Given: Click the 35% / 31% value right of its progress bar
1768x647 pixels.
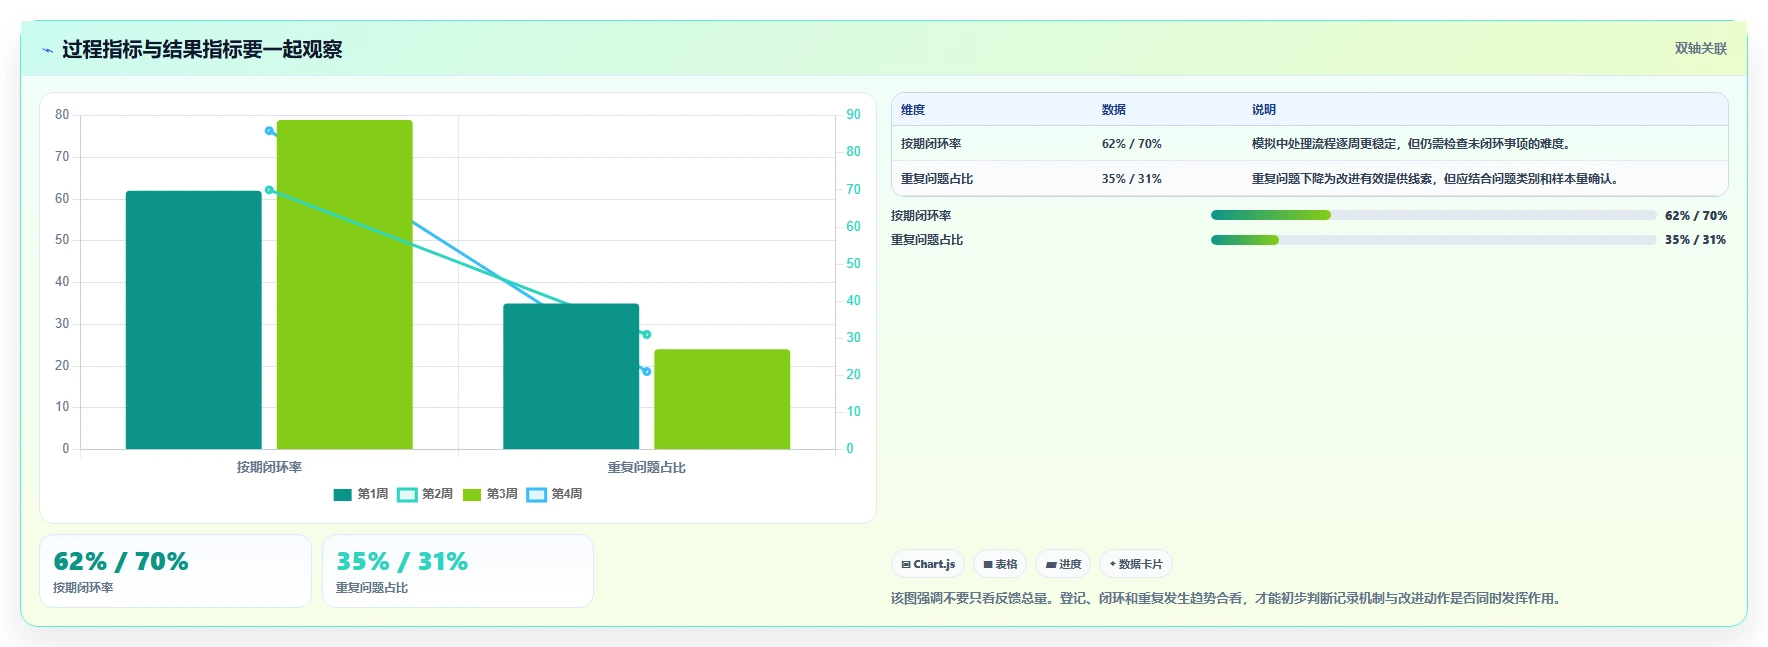Looking at the screenshot, I should click(x=1696, y=240).
